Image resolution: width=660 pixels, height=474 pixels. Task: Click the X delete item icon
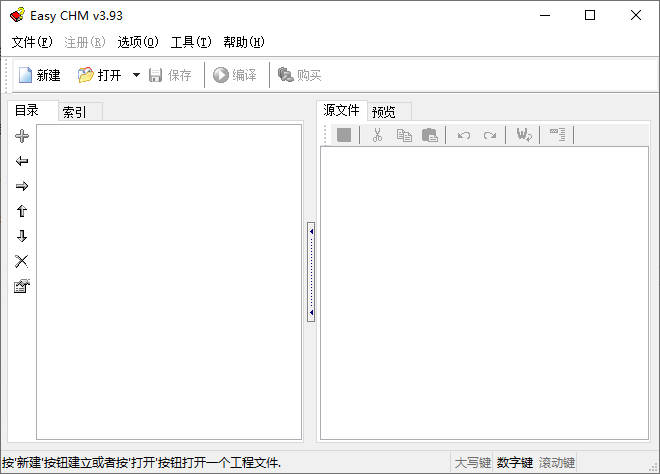(22, 261)
